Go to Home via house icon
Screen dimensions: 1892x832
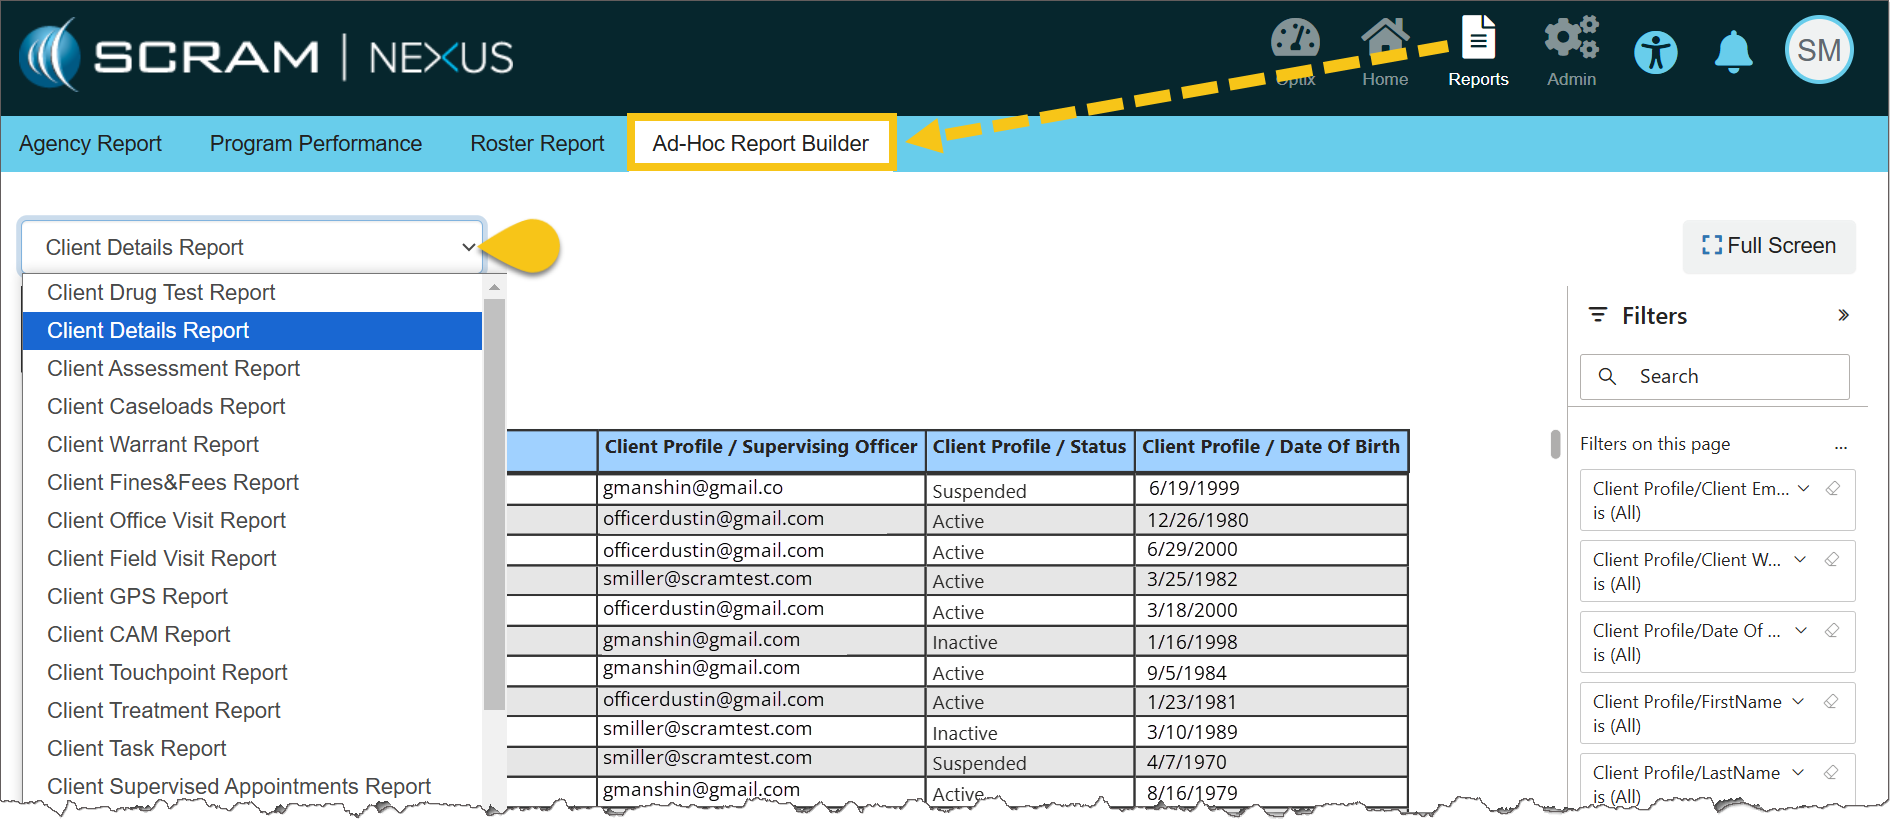tap(1384, 42)
